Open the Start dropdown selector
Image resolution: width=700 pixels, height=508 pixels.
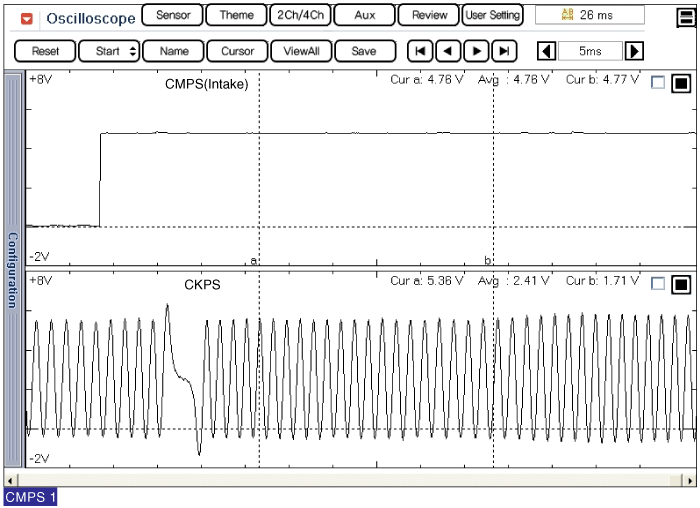109,51
